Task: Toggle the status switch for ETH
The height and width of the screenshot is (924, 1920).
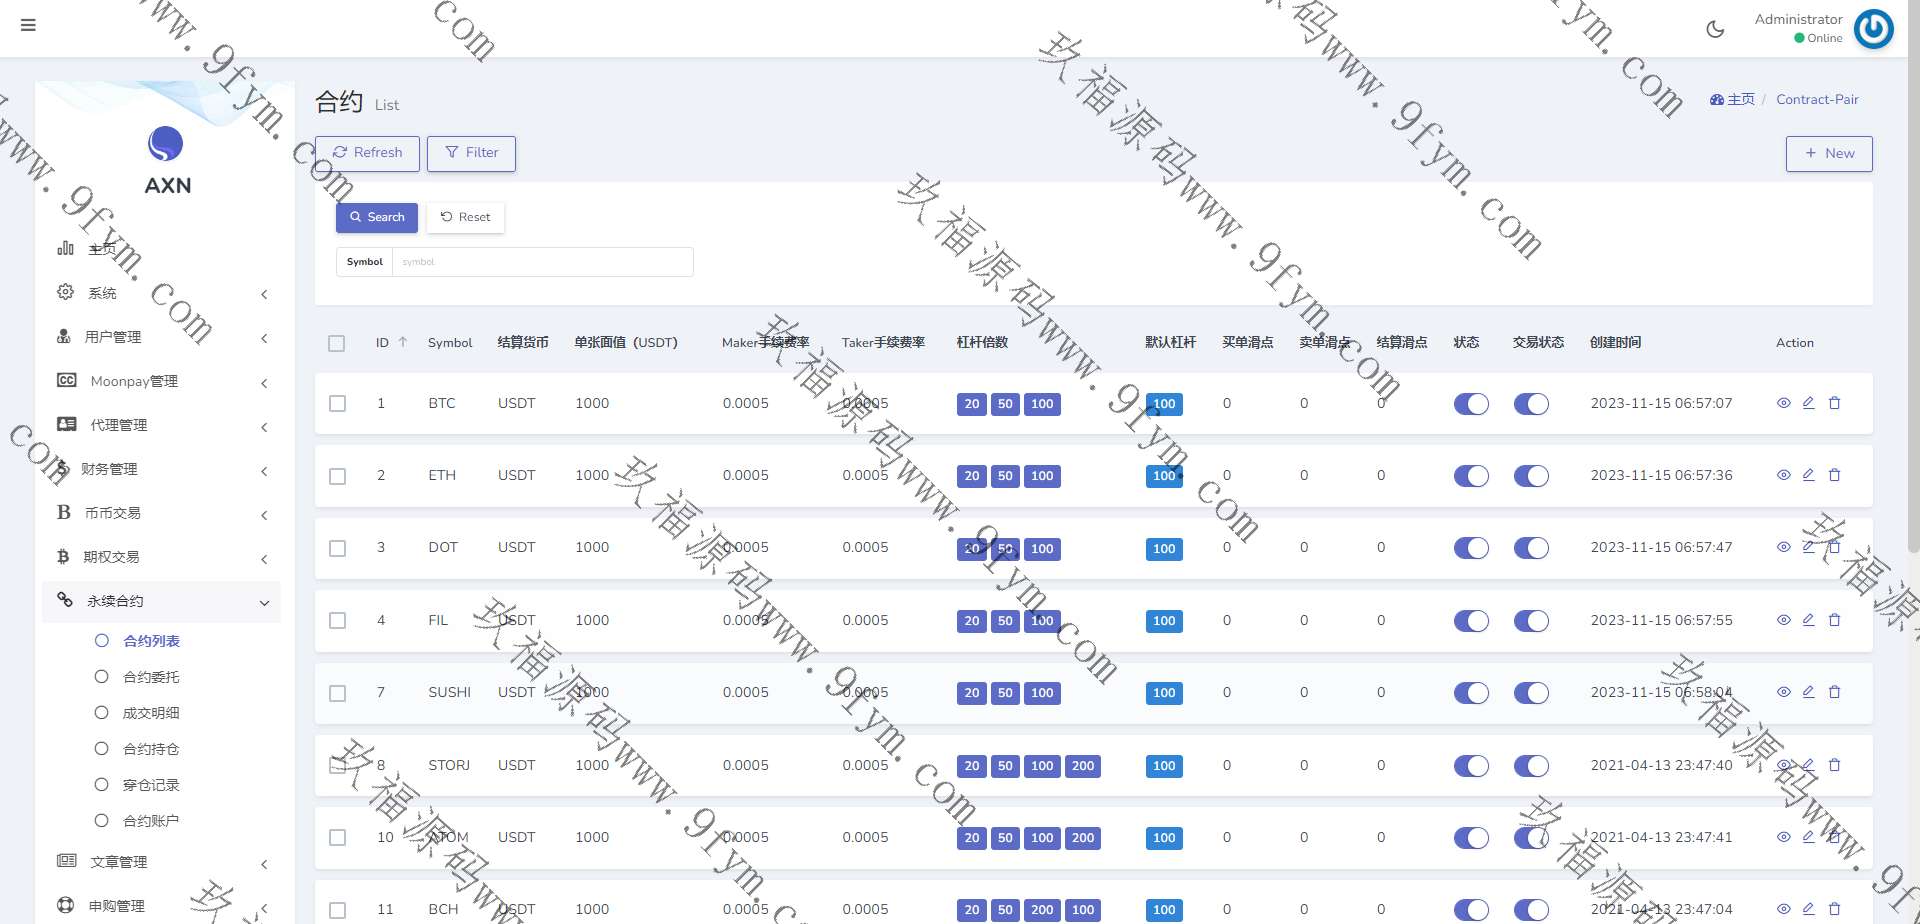Action: (x=1471, y=476)
